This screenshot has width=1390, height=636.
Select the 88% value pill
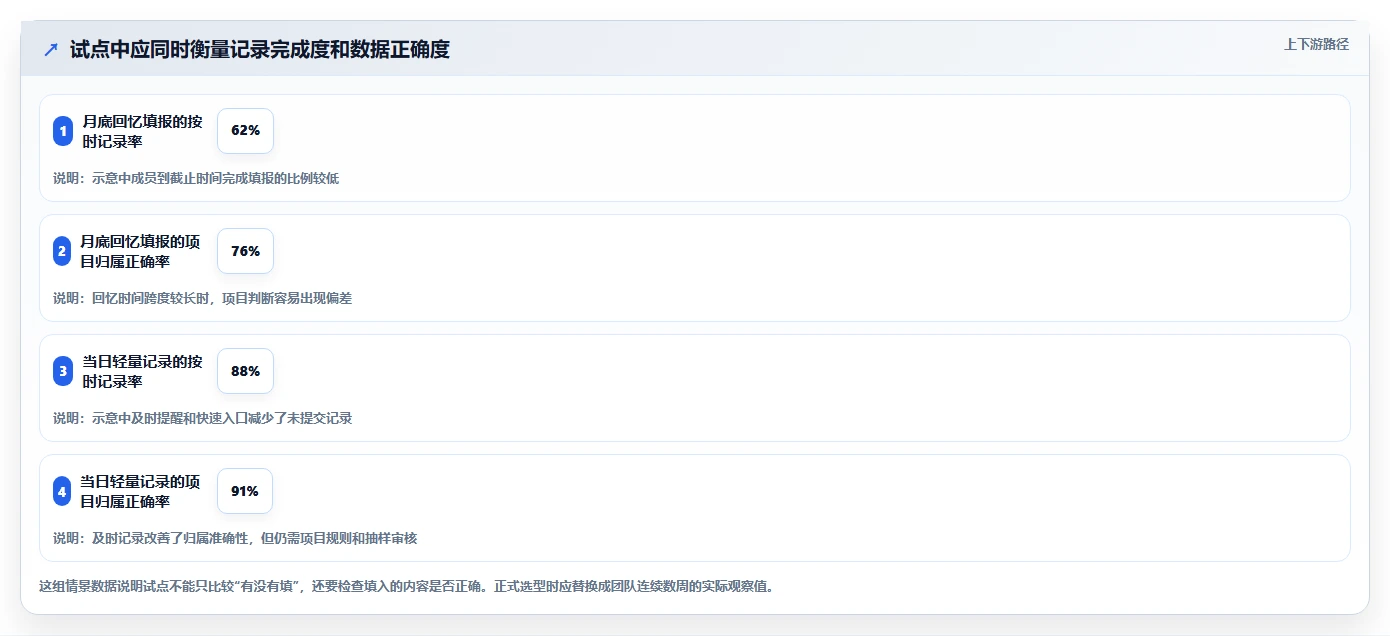[x=245, y=371]
